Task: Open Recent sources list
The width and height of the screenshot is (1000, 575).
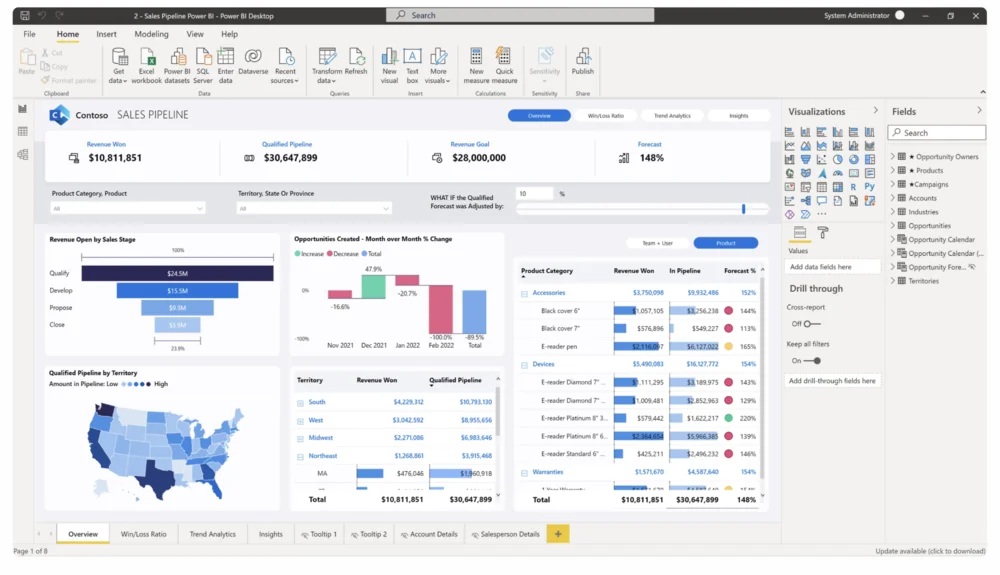Action: 284,66
